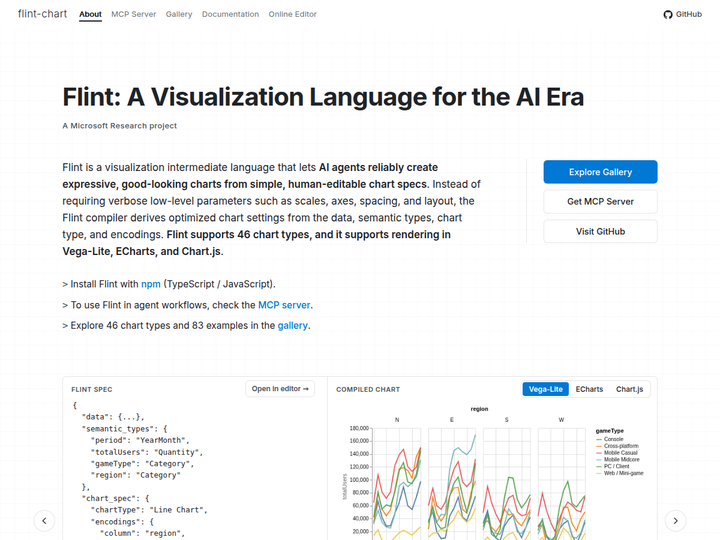Go to next example with right arrow
The height and width of the screenshot is (540, 720).
pos(675,521)
